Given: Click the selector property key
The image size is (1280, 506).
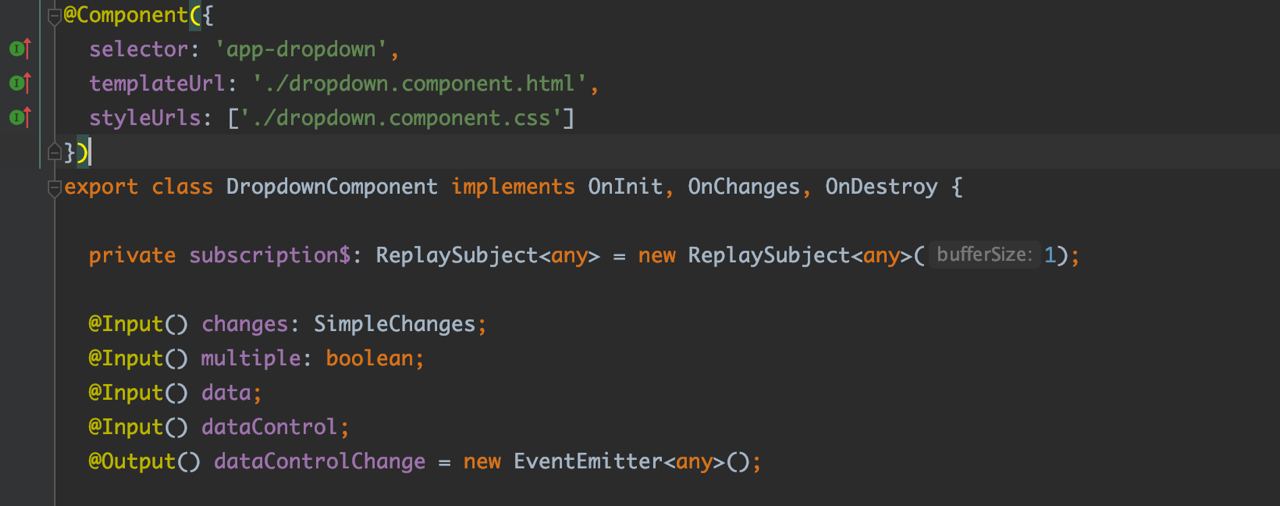Looking at the screenshot, I should pyautogui.click(x=139, y=49).
